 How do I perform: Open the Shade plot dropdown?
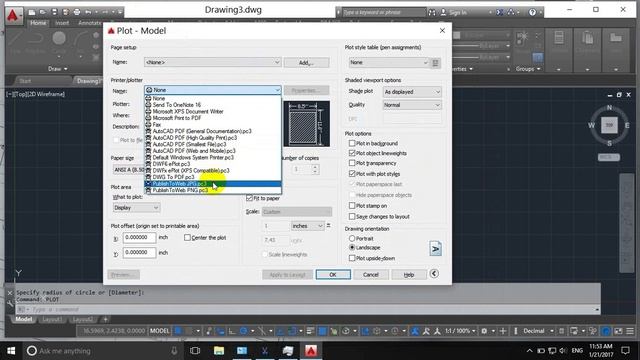coord(412,92)
